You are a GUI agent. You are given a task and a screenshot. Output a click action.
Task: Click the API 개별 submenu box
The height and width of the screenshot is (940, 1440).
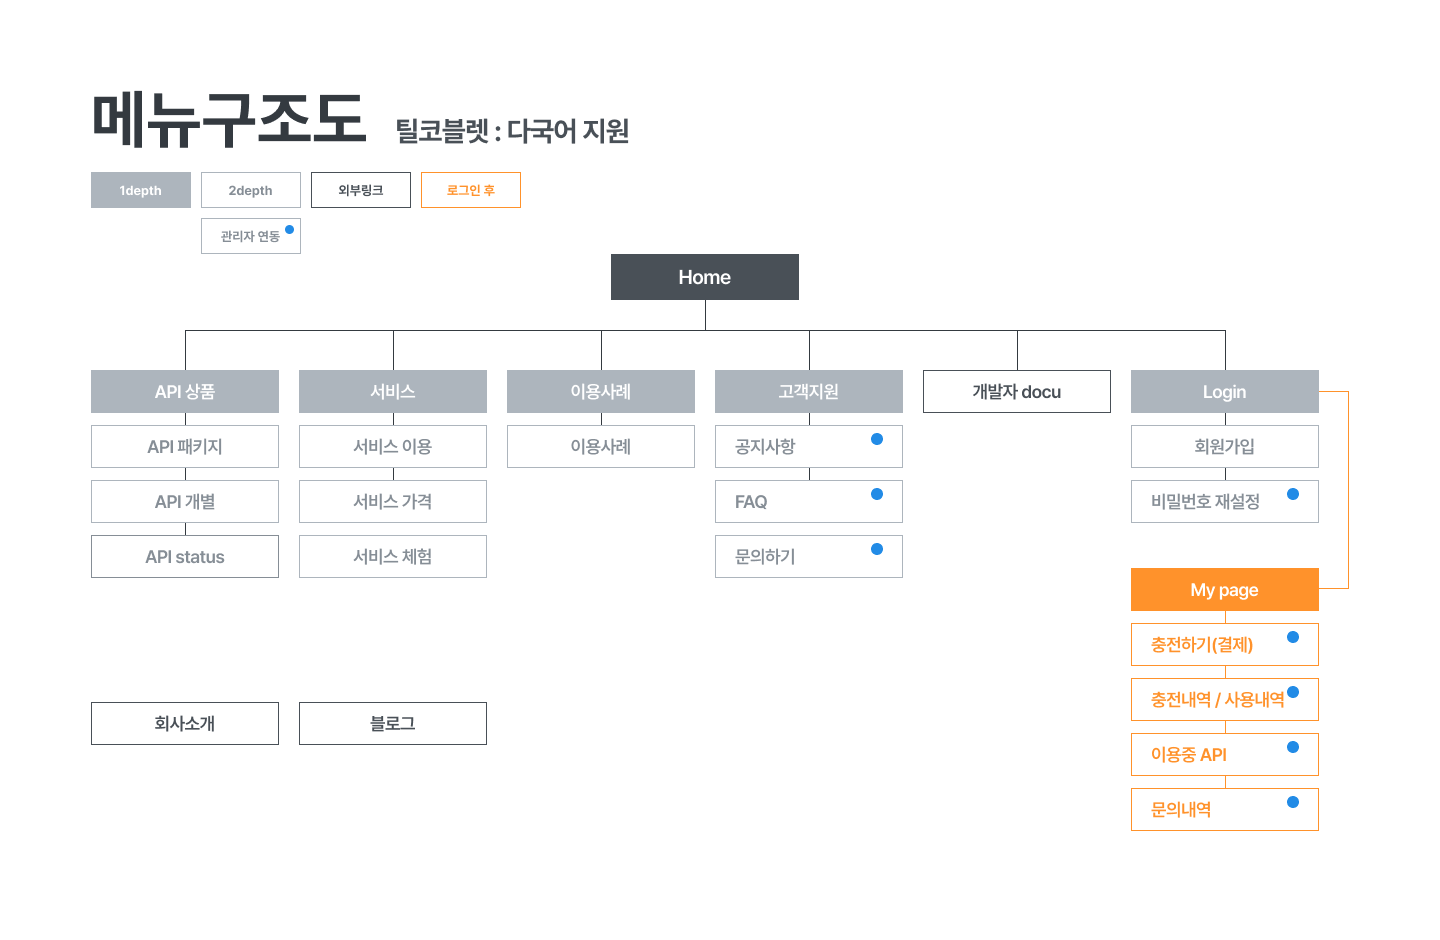[x=185, y=502]
